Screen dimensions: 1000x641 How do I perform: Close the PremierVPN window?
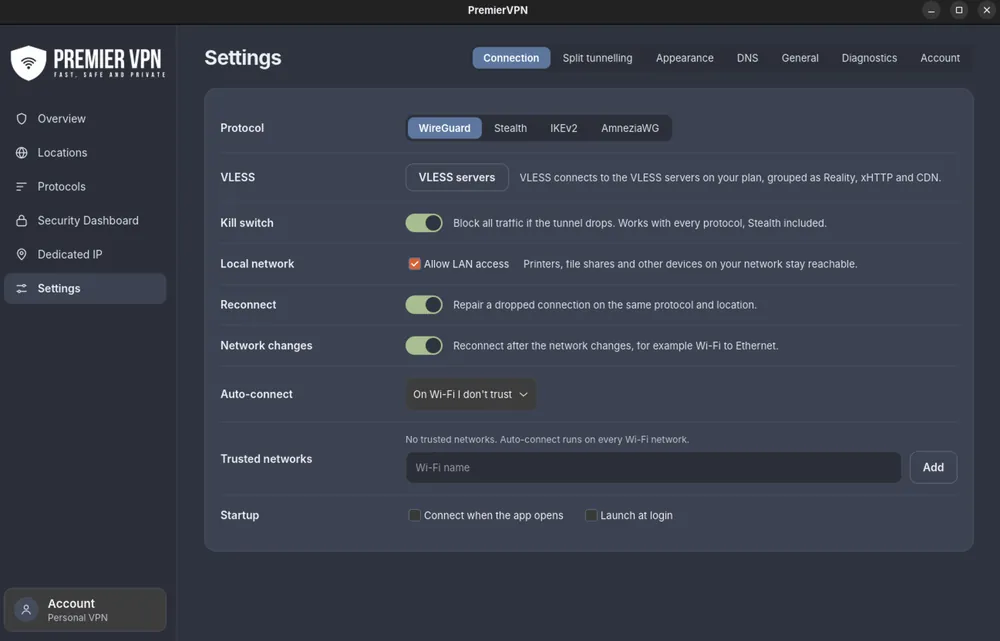(x=987, y=10)
